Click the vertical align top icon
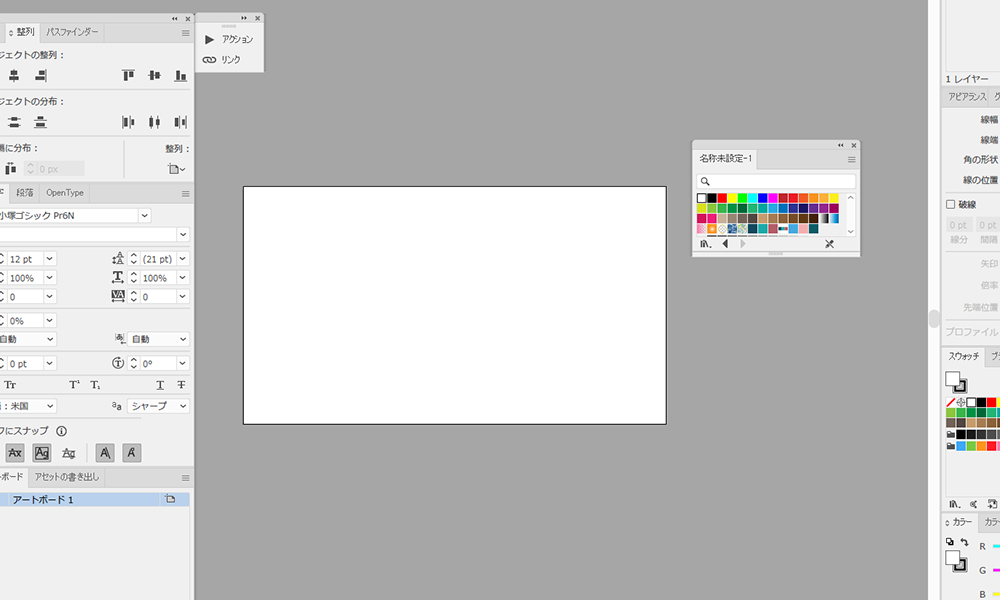 pos(128,75)
